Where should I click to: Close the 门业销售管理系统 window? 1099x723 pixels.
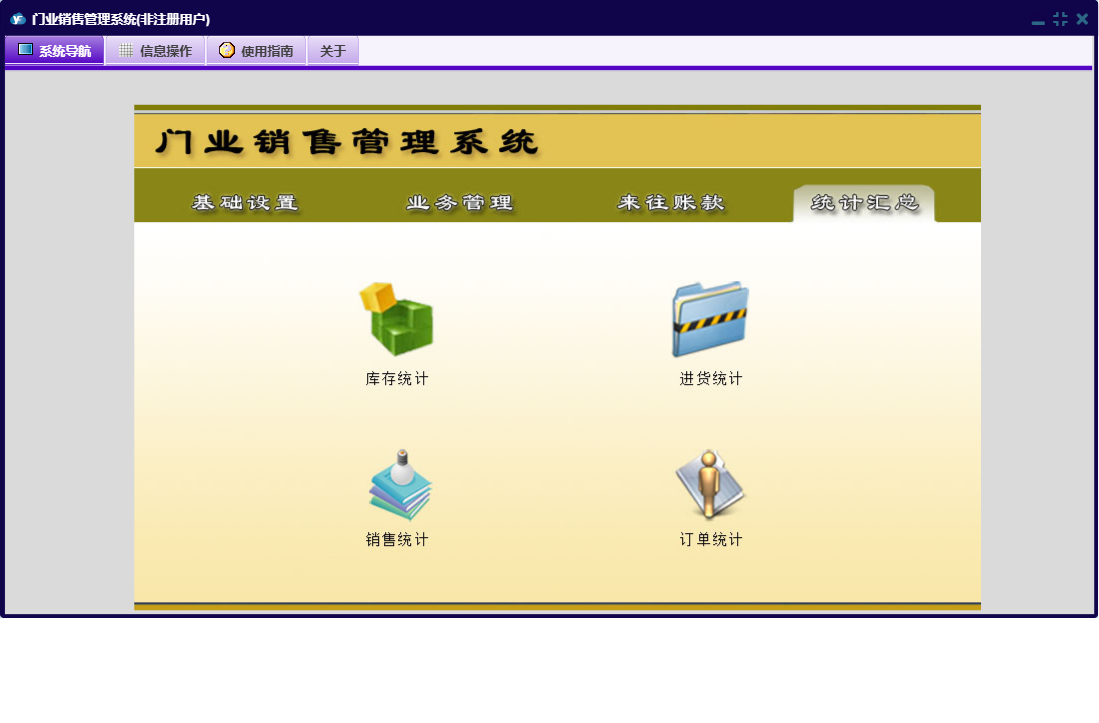click(x=1082, y=19)
